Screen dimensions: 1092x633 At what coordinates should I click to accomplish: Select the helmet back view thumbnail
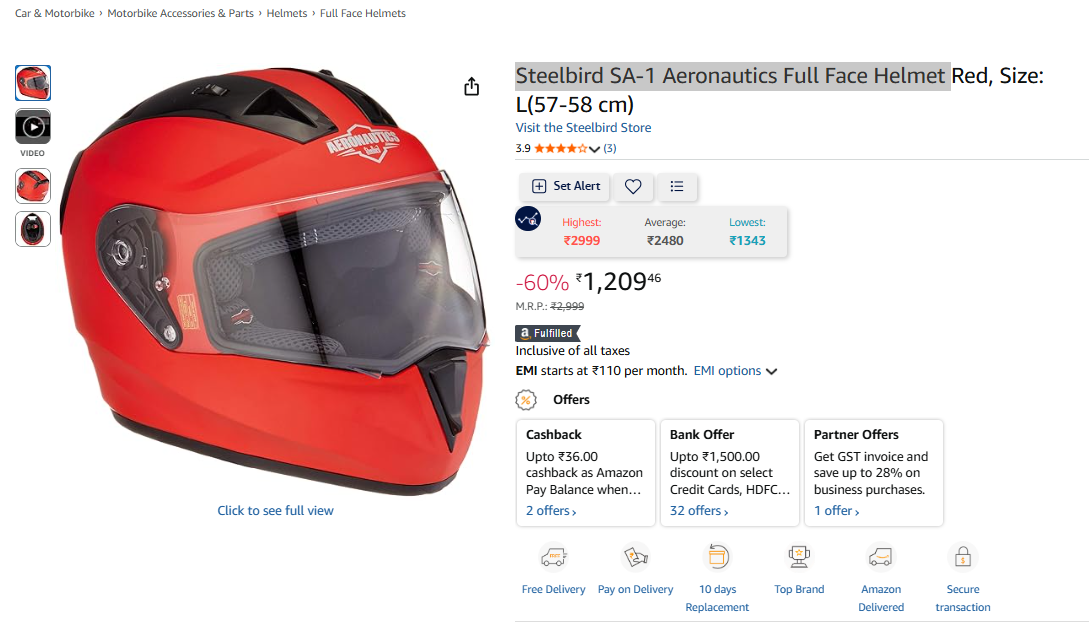point(33,229)
